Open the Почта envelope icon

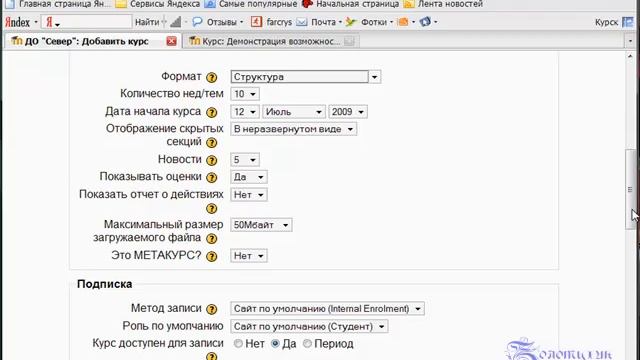click(302, 22)
